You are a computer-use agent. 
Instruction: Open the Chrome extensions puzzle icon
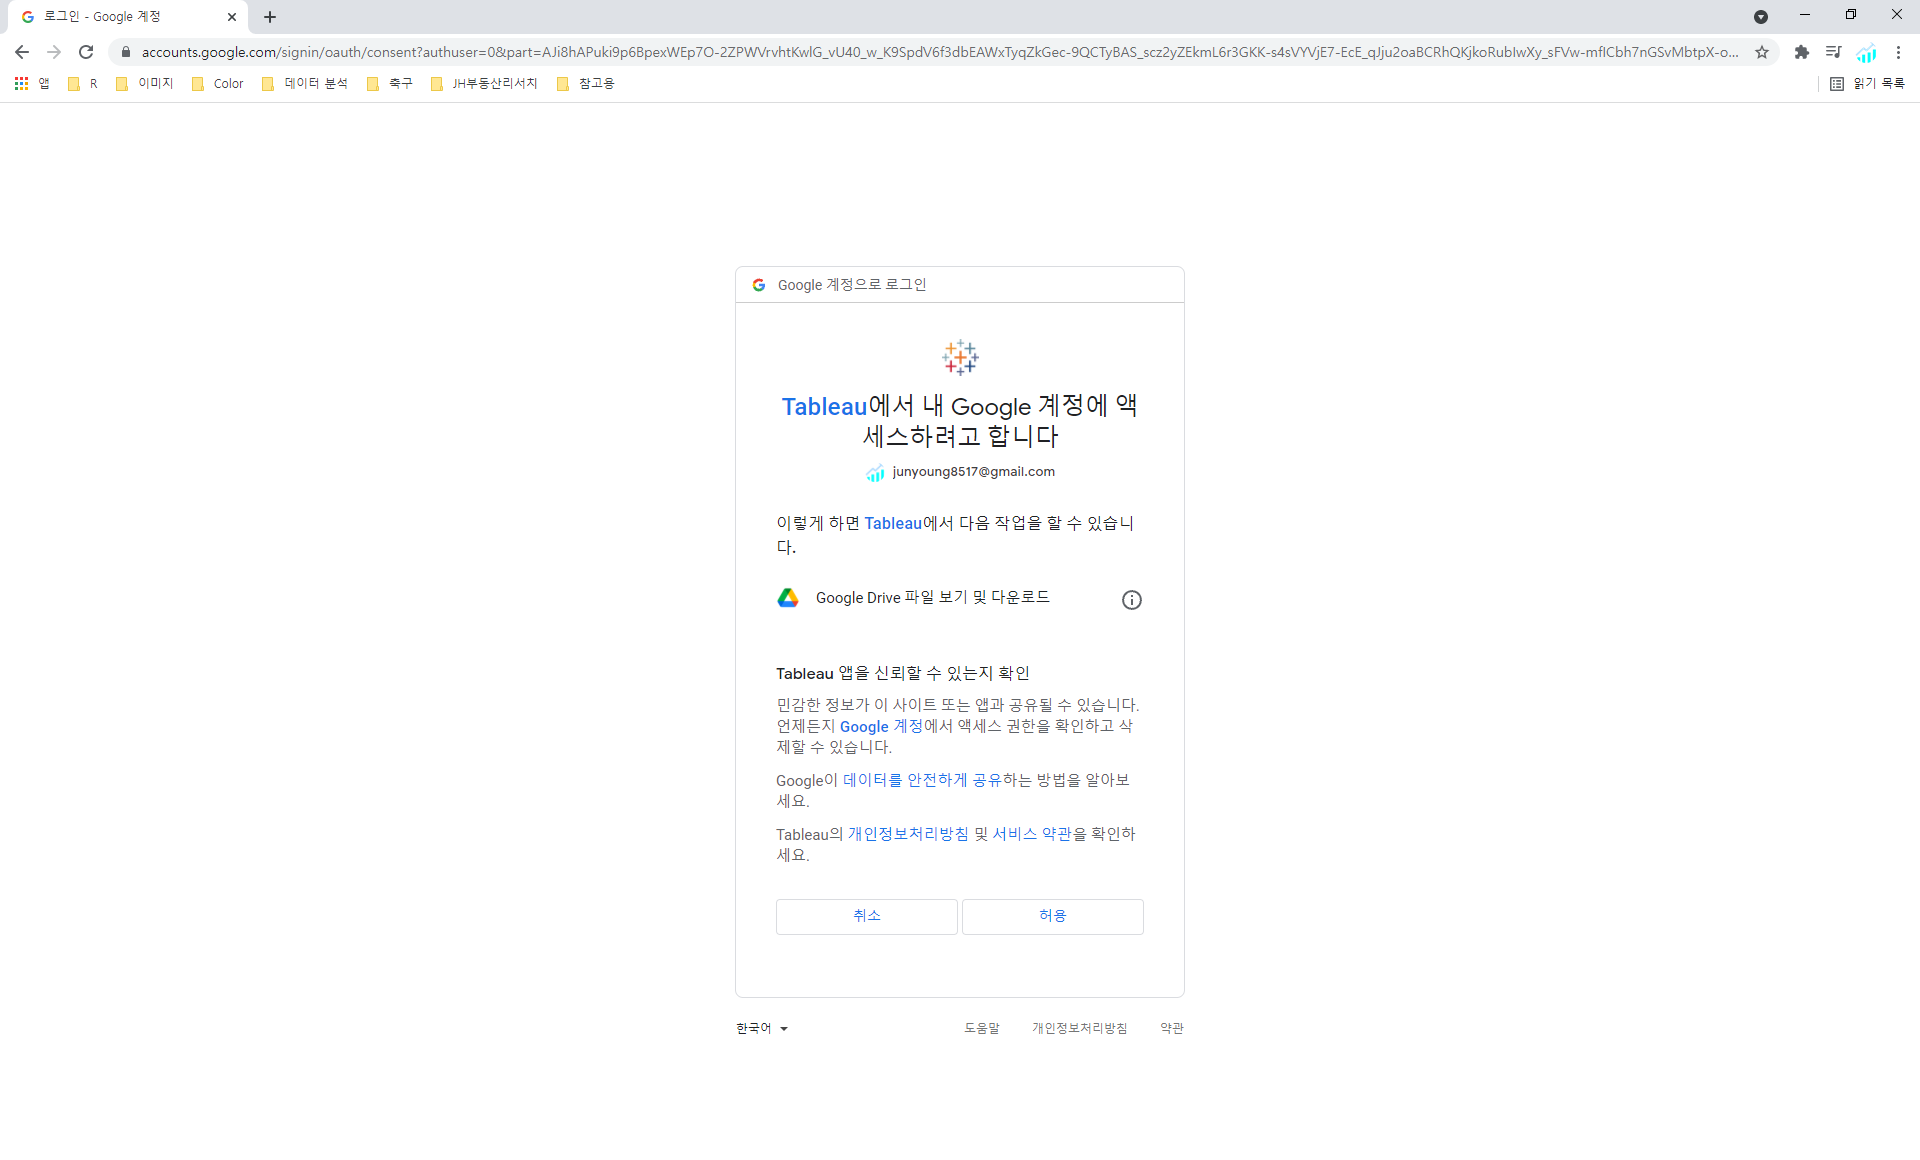pos(1801,52)
